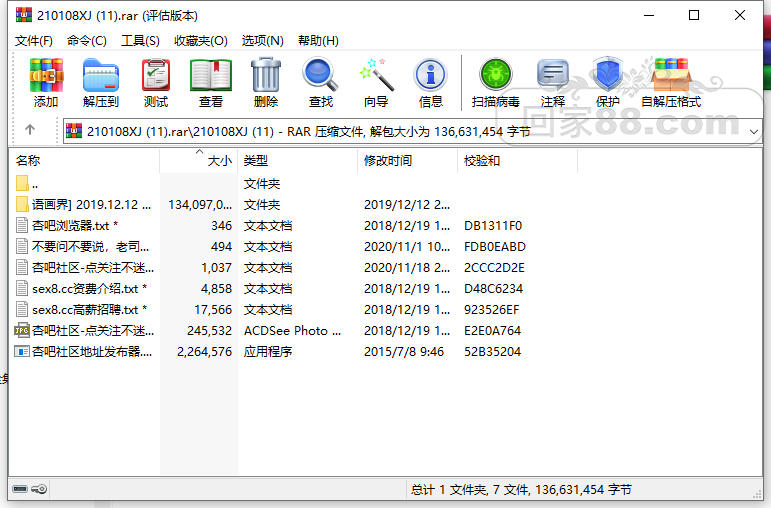Select the parent folder ".." icon
Viewport: 771px width, 508px height.
click(22, 183)
